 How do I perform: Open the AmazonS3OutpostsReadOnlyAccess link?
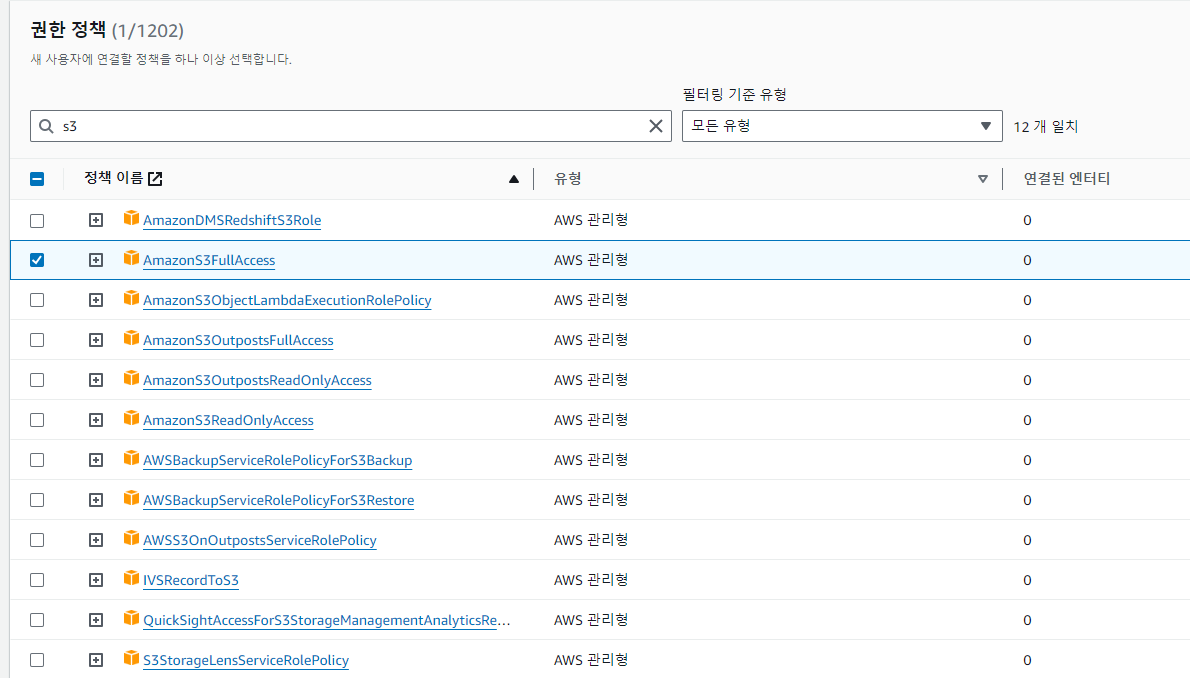[x=257, y=380]
